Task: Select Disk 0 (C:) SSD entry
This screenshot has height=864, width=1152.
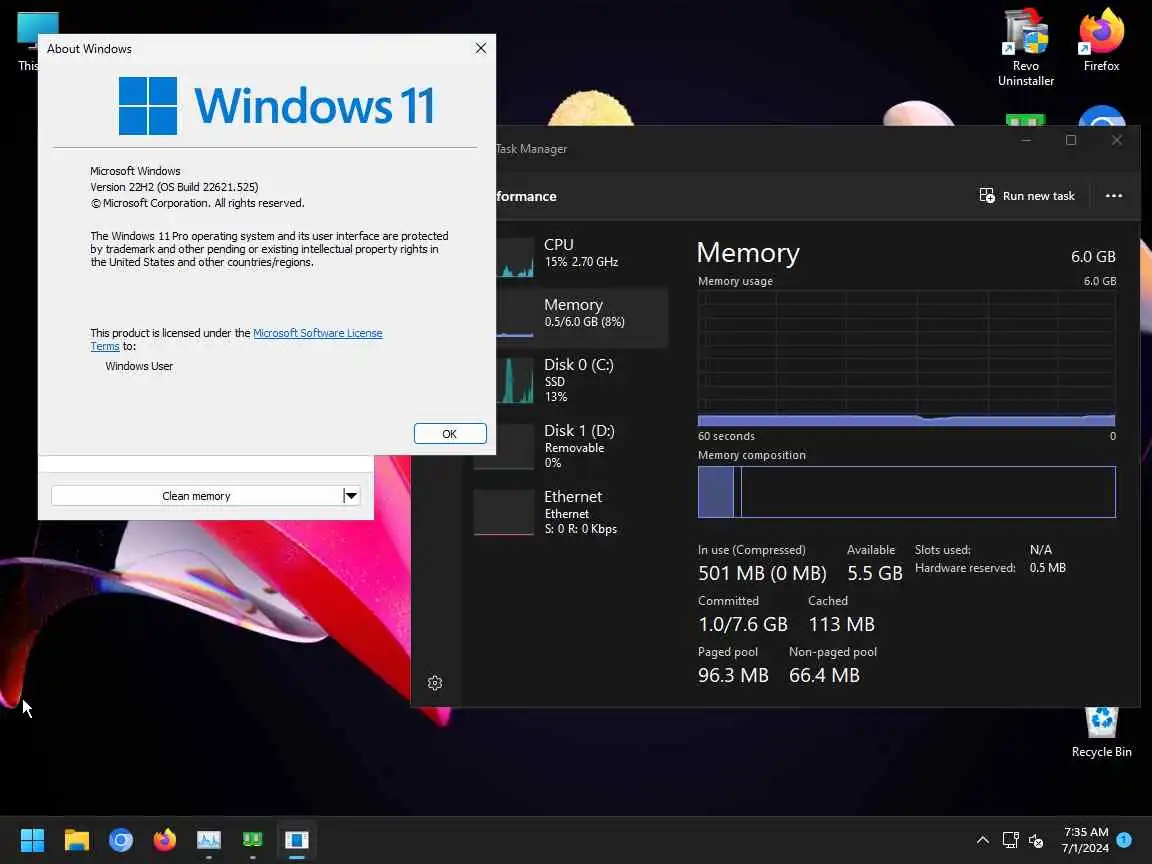Action: coord(582,381)
